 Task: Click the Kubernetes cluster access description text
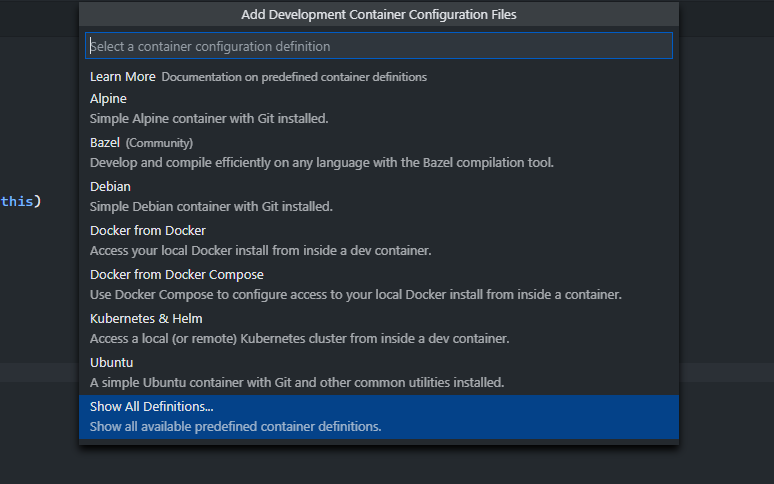[x=299, y=338]
